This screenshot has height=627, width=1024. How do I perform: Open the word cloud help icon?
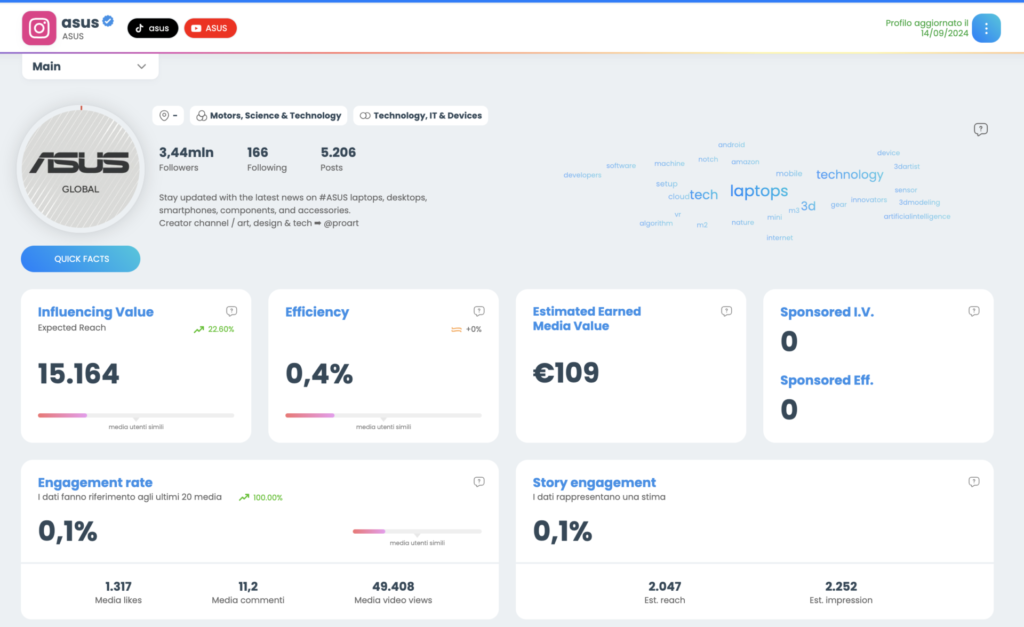980,129
